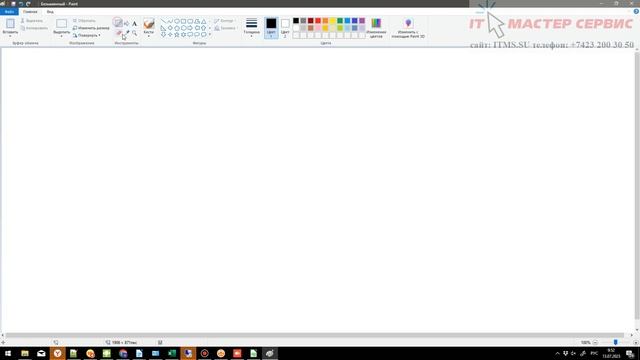Click the vertical scrollbar
The width and height of the screenshot is (640, 360).
pyautogui.click(x=637, y=186)
